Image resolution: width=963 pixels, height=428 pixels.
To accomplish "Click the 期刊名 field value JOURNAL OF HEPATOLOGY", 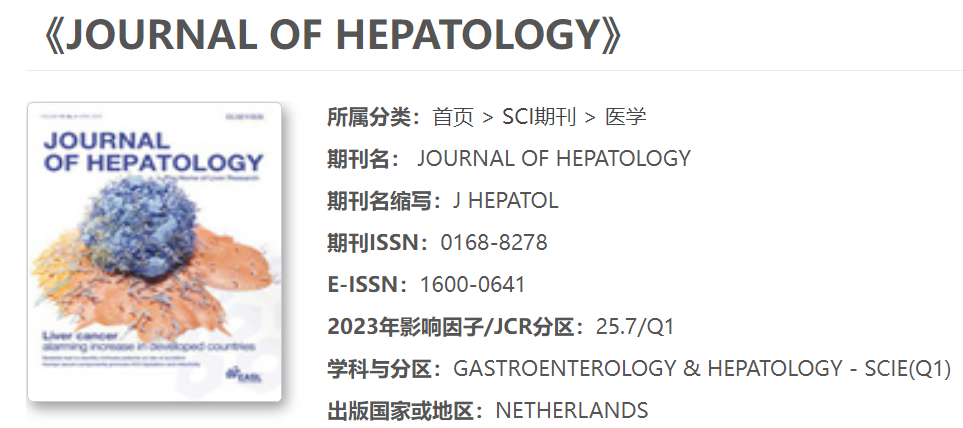I will 553,158.
